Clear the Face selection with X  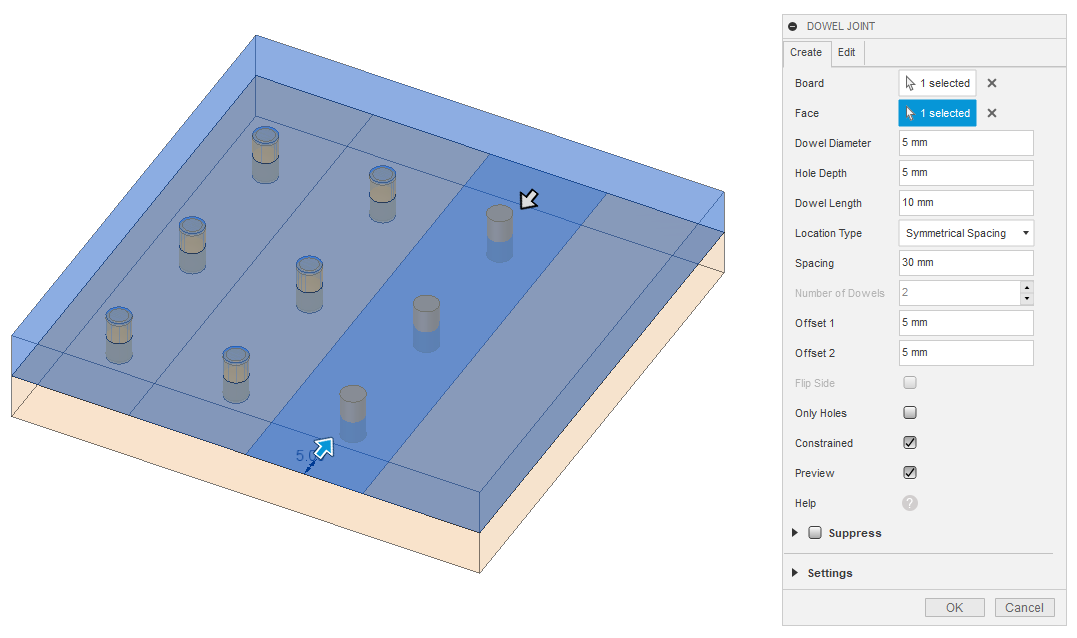[991, 113]
